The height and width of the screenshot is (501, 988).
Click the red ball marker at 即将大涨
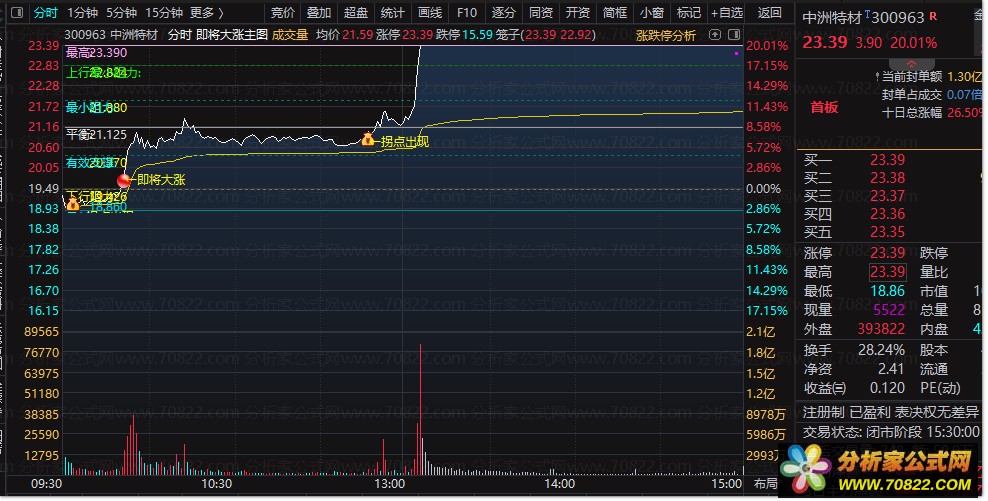click(x=124, y=180)
